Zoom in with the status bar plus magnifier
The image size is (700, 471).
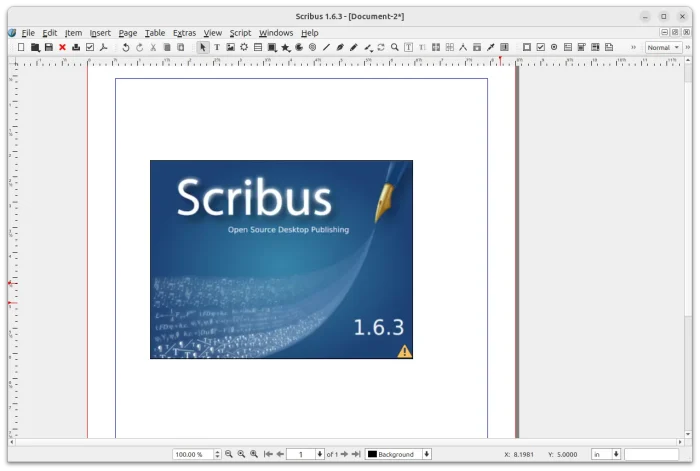pos(254,454)
